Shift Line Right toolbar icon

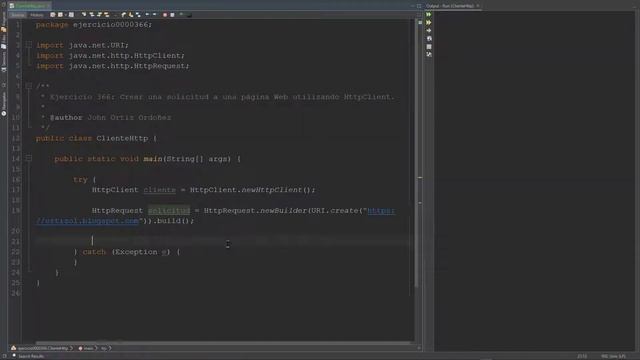click(155, 15)
